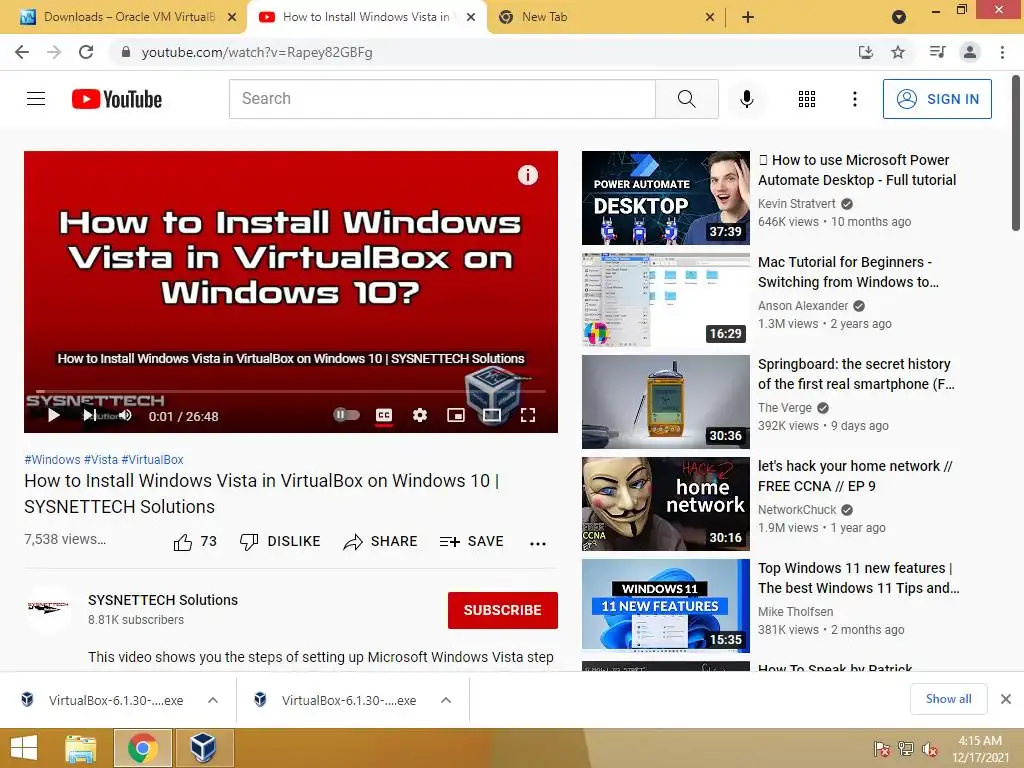Select the How to Install Windows Vista tab
Screen dimensions: 1024x768
click(366, 17)
